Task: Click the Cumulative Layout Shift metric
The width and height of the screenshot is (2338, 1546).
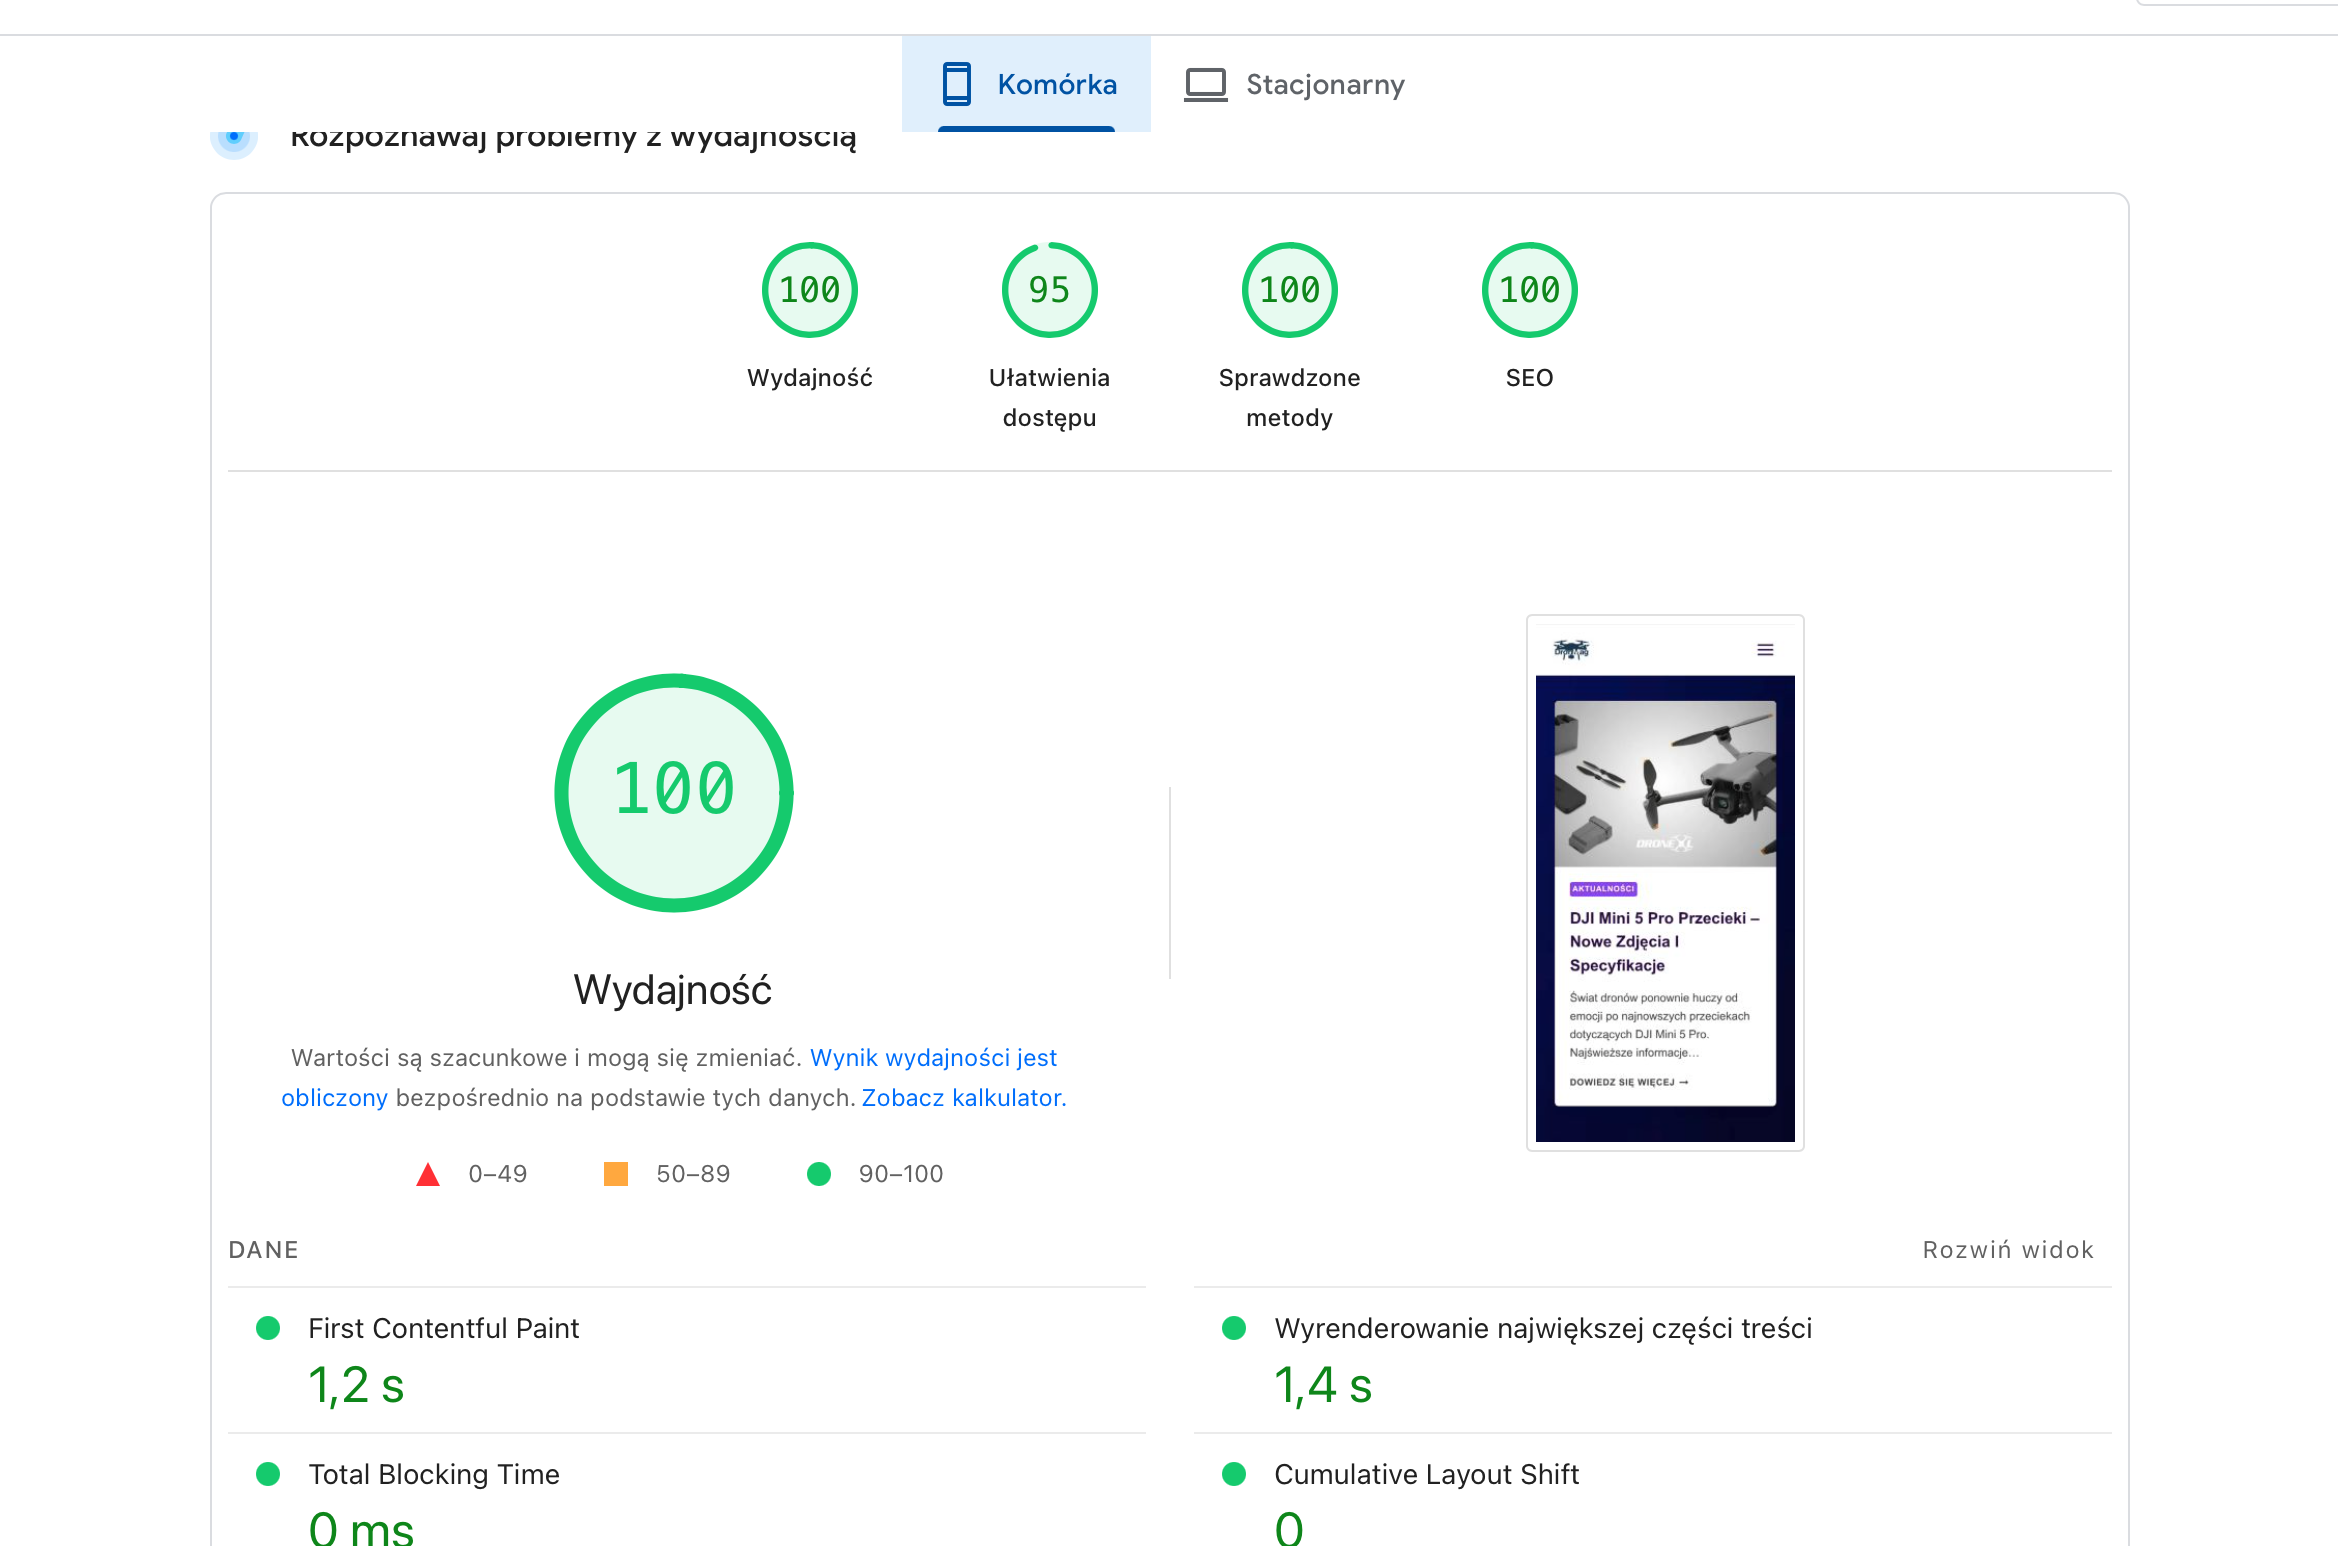Action: pos(1426,1474)
